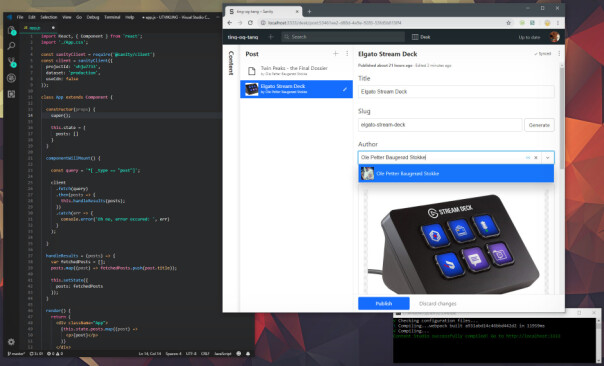Click errors and warnings count in status bar
Viewport: 604px width, 366px height.
55,353
